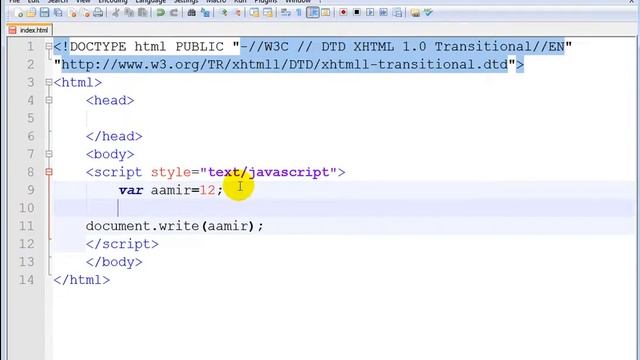Image resolution: width=640 pixels, height=360 pixels.
Task: Collapse the red script fold marker
Action: [x=49, y=172]
